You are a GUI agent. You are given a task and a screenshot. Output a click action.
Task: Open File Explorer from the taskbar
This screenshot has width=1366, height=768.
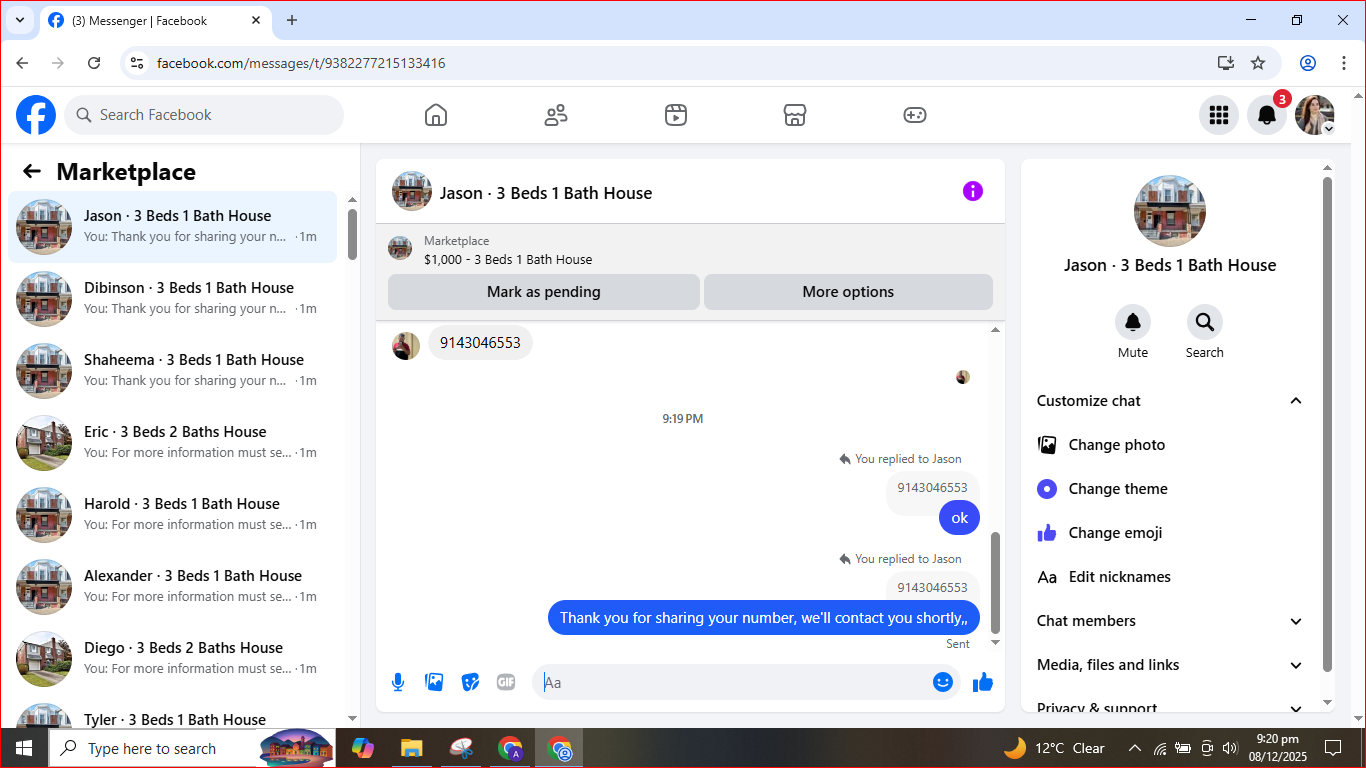(411, 748)
